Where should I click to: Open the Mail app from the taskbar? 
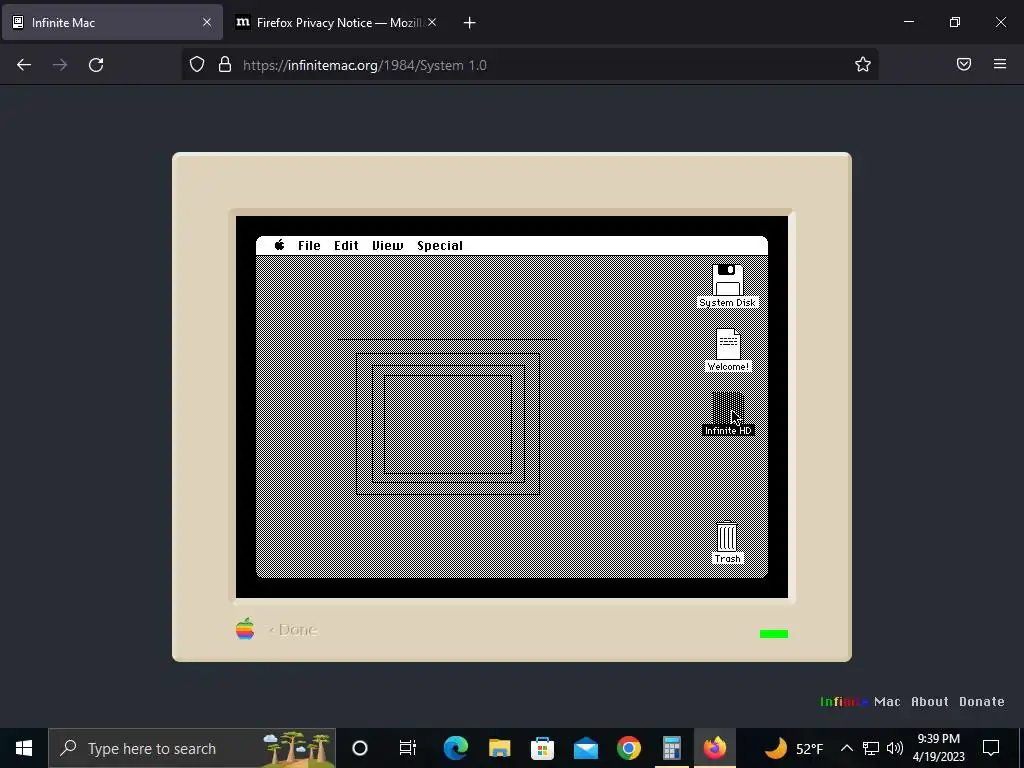coord(586,748)
